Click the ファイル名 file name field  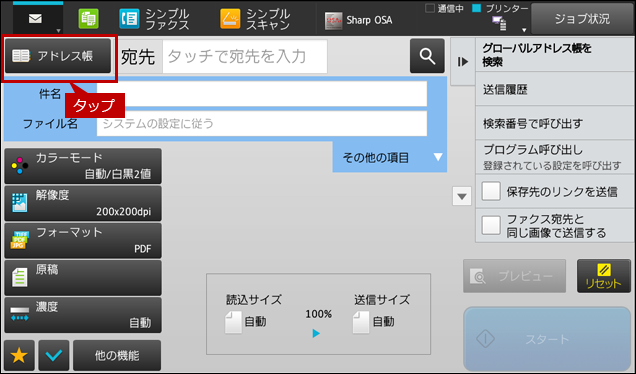[x=262, y=123]
